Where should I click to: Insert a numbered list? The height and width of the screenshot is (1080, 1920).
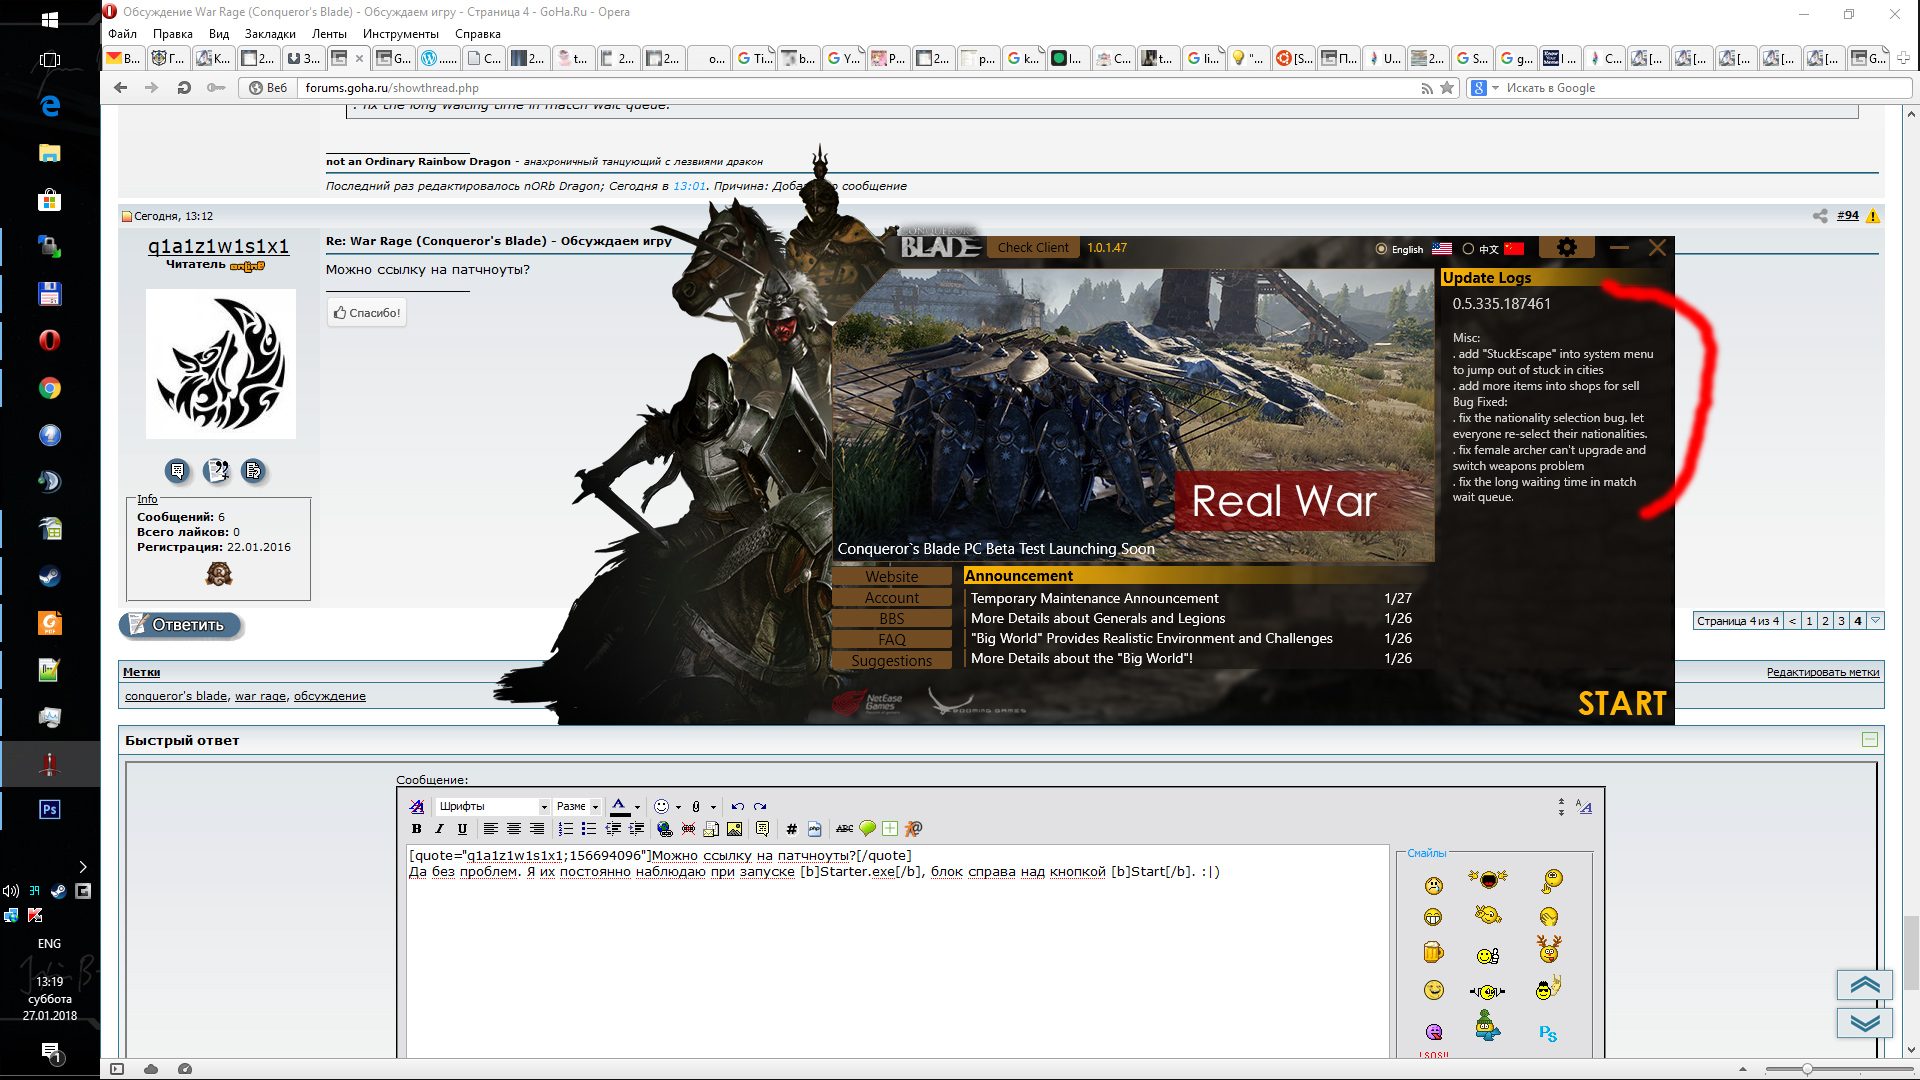(x=565, y=829)
